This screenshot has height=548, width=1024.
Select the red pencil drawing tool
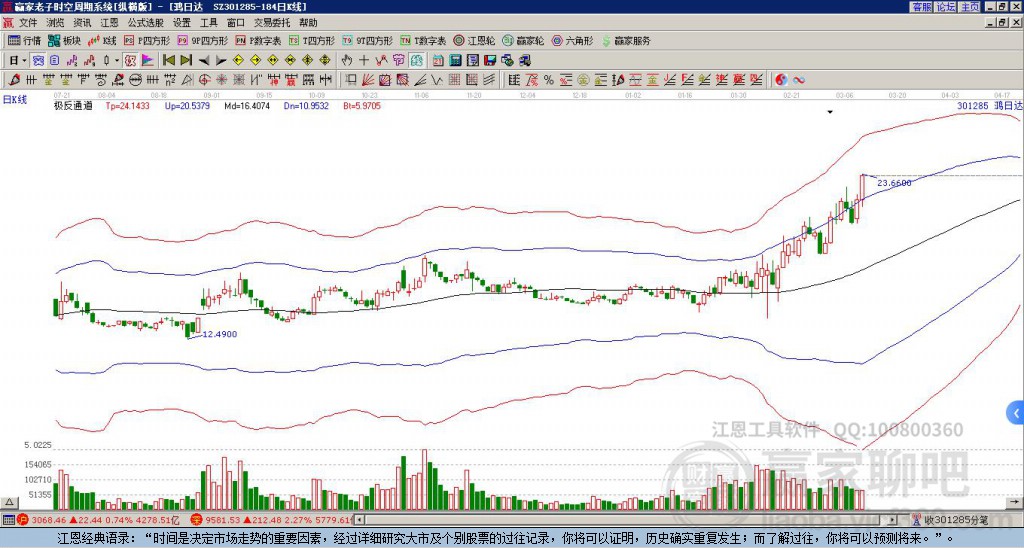click(13, 80)
